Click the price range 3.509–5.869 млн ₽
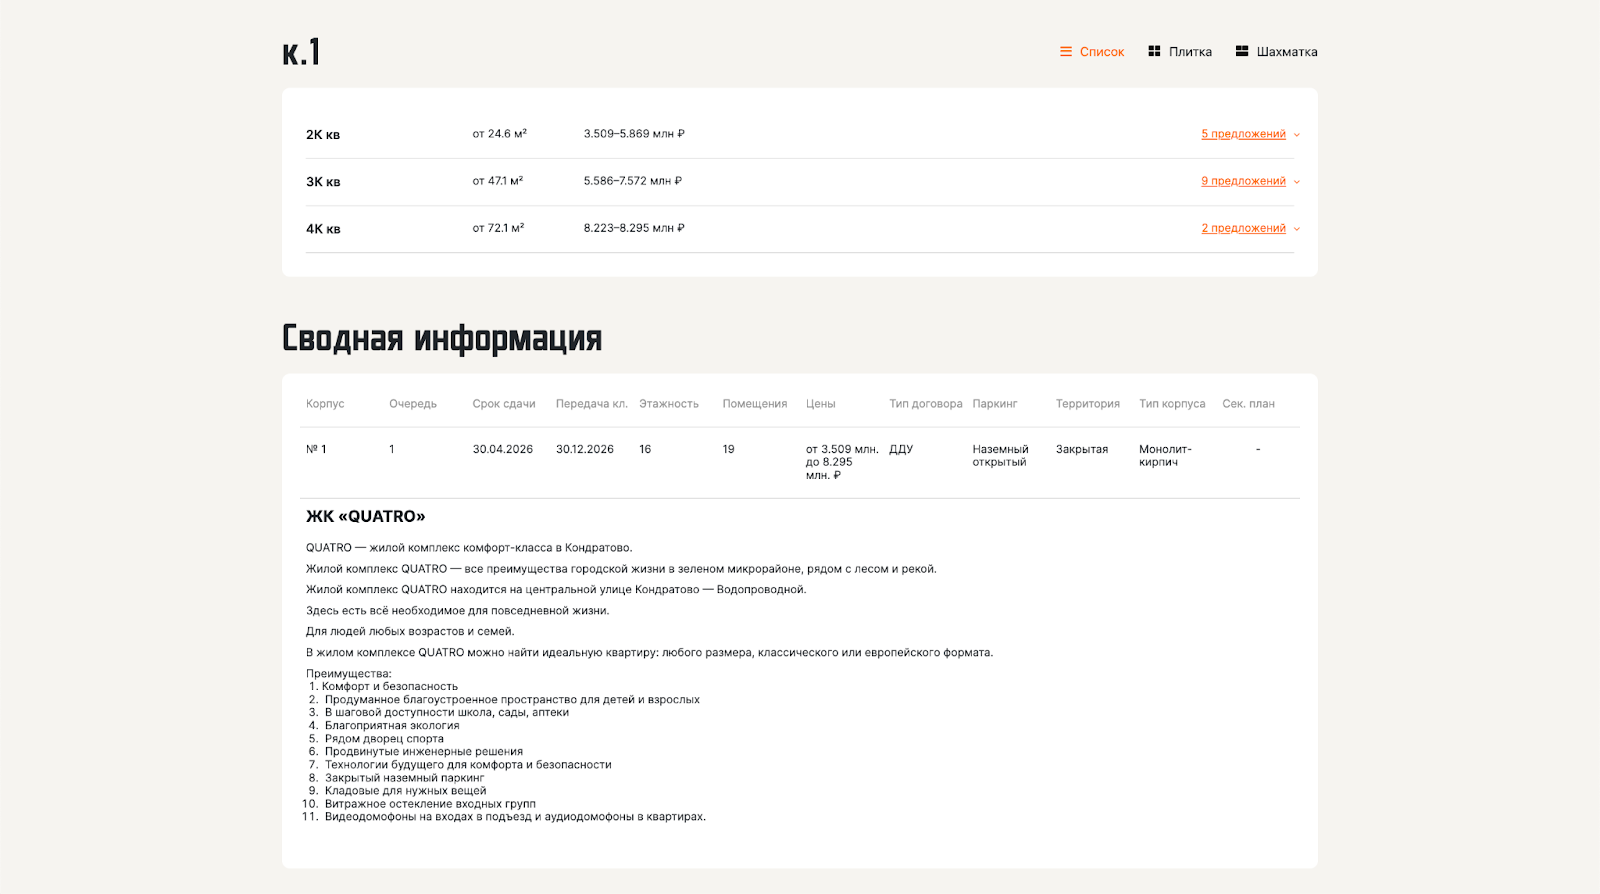This screenshot has width=1600, height=894. coord(634,134)
